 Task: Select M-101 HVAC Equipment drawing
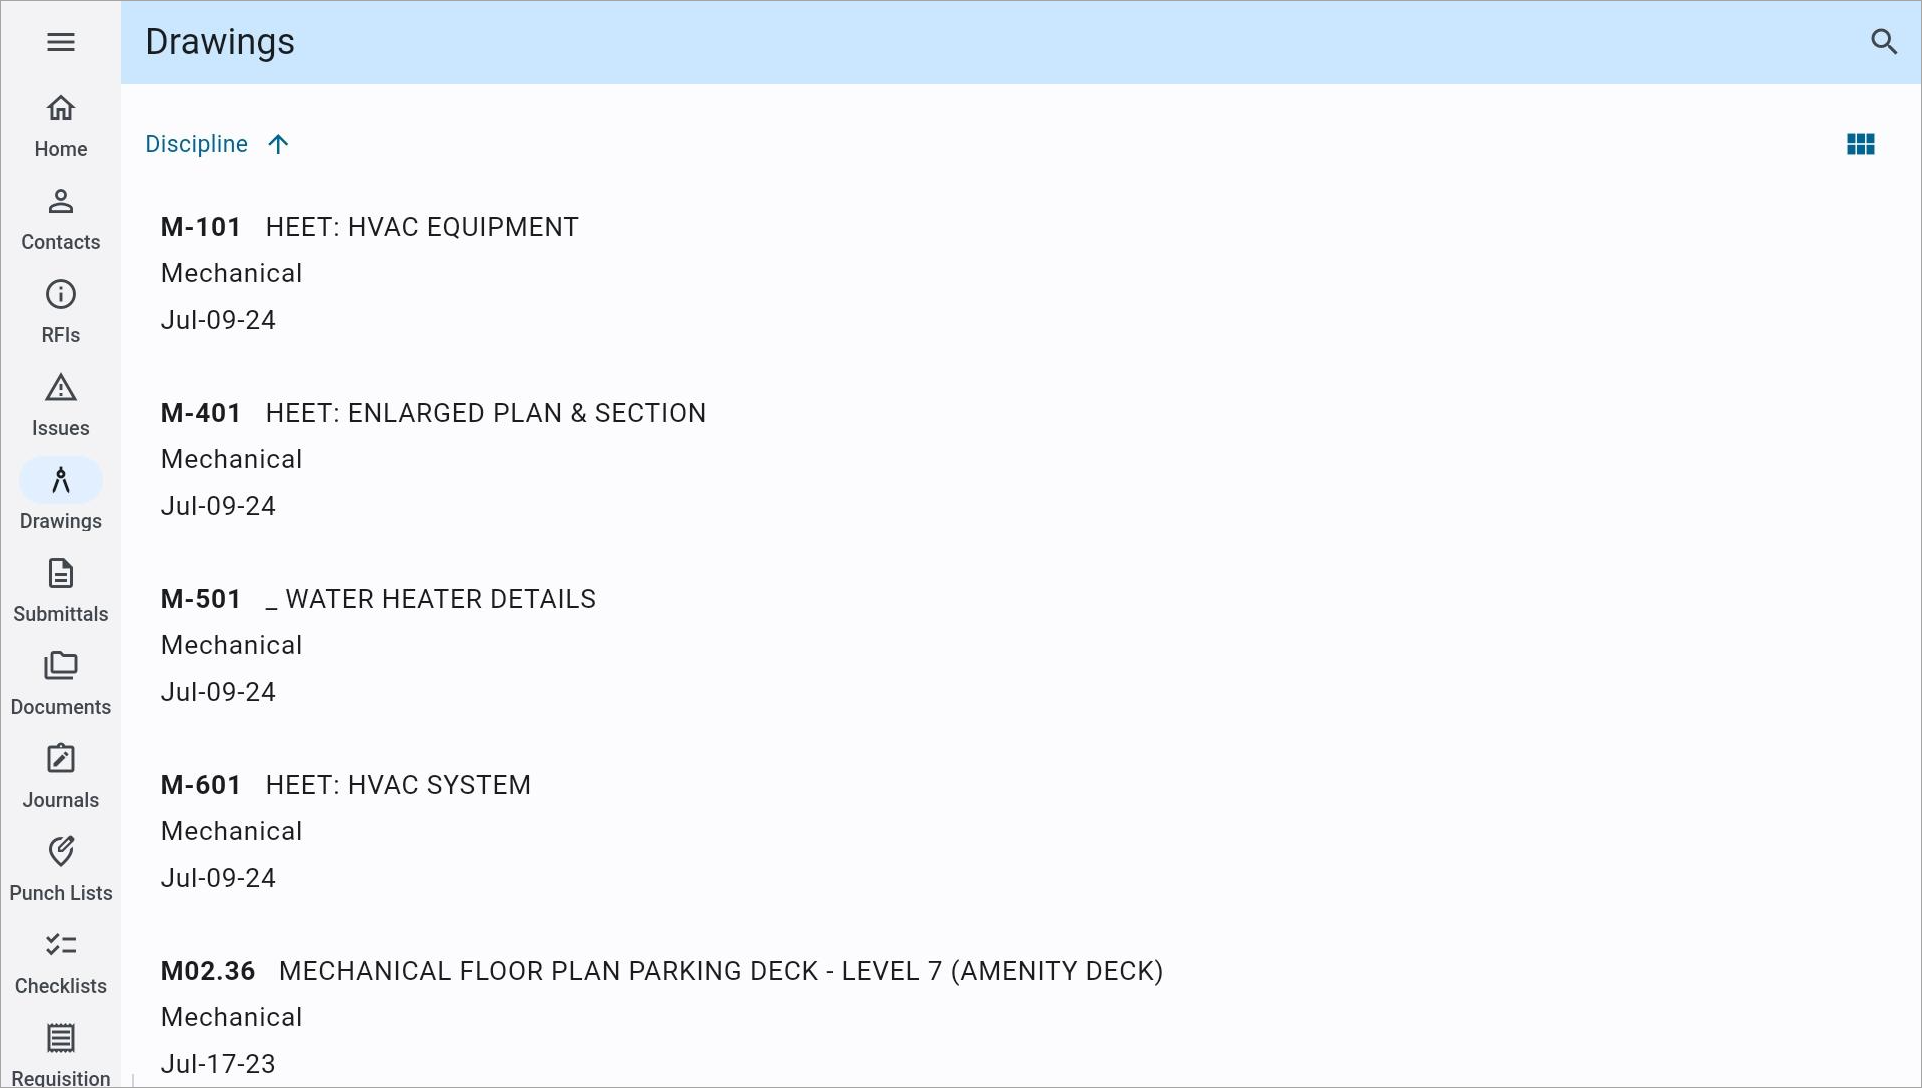click(x=370, y=227)
